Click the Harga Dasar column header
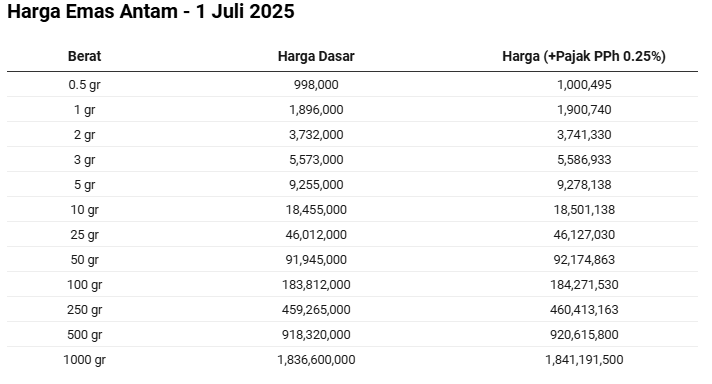 316,56
